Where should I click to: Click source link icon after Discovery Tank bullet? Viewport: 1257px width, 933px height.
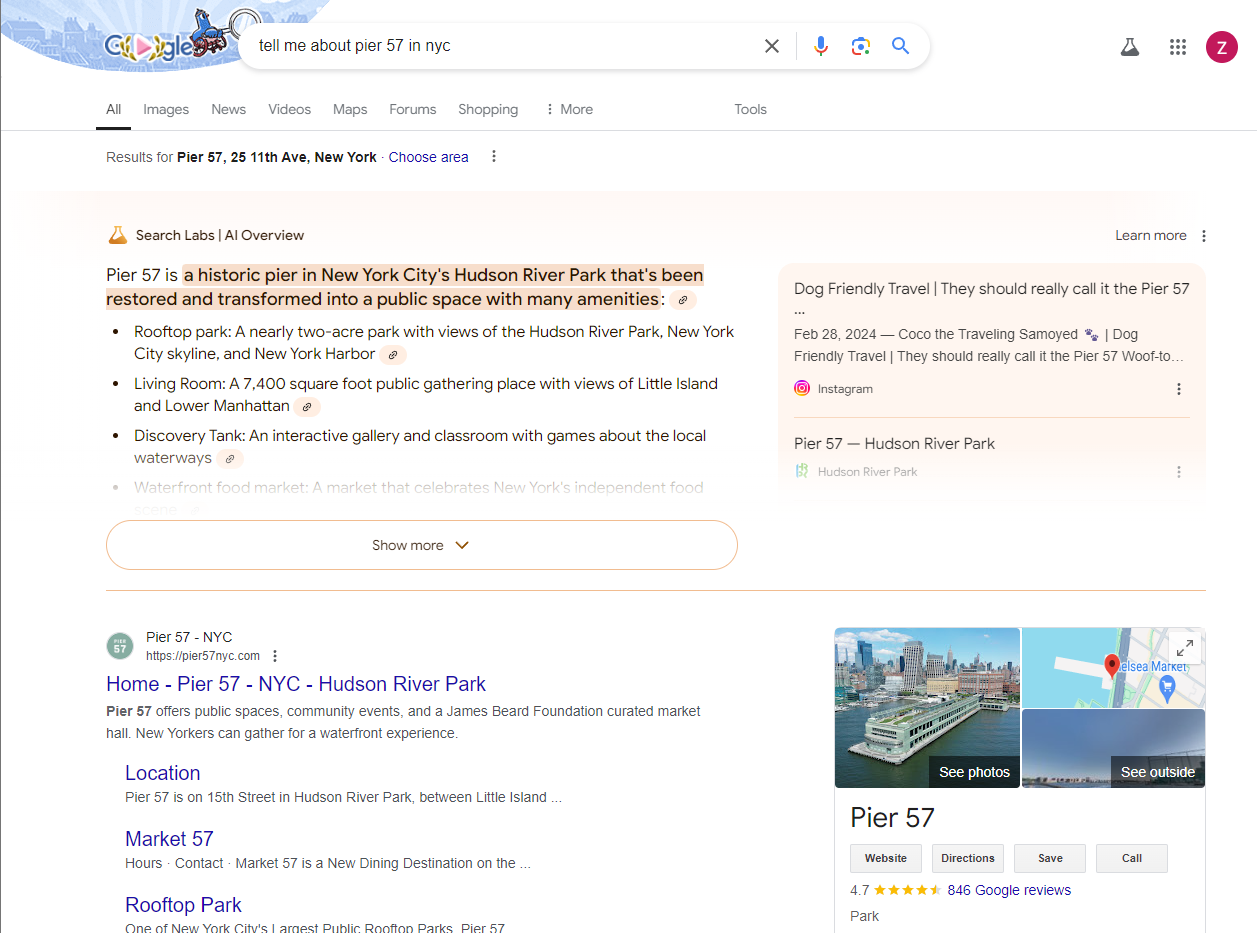pyautogui.click(x=230, y=459)
